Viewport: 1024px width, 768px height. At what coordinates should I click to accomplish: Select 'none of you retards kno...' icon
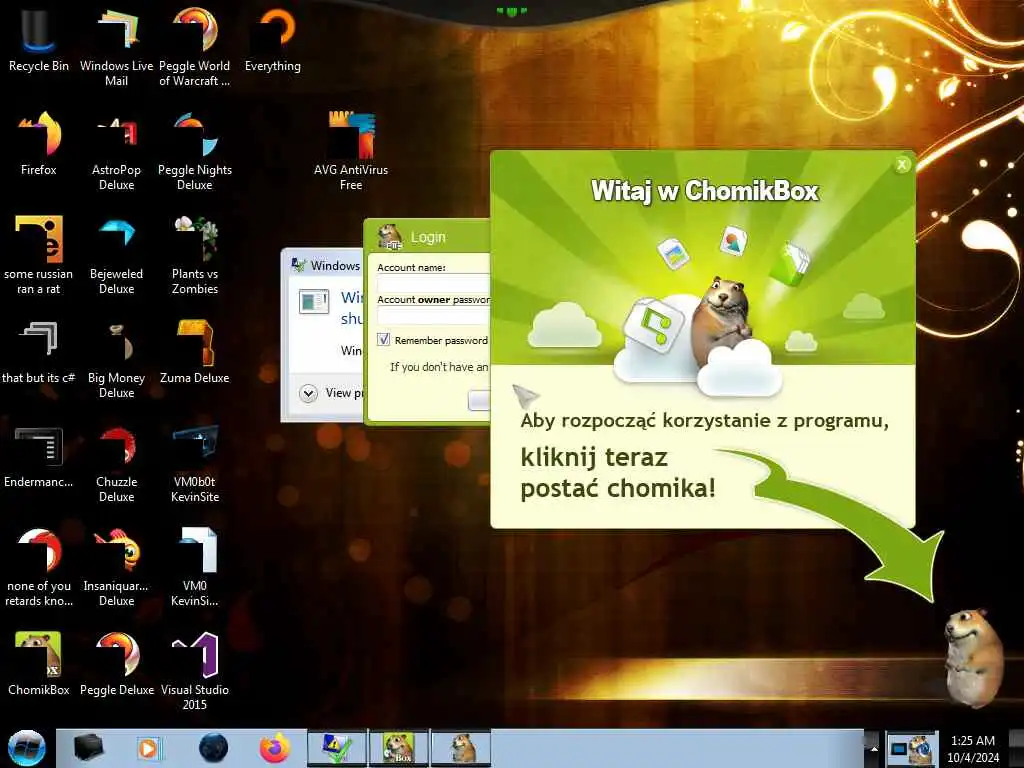39,566
